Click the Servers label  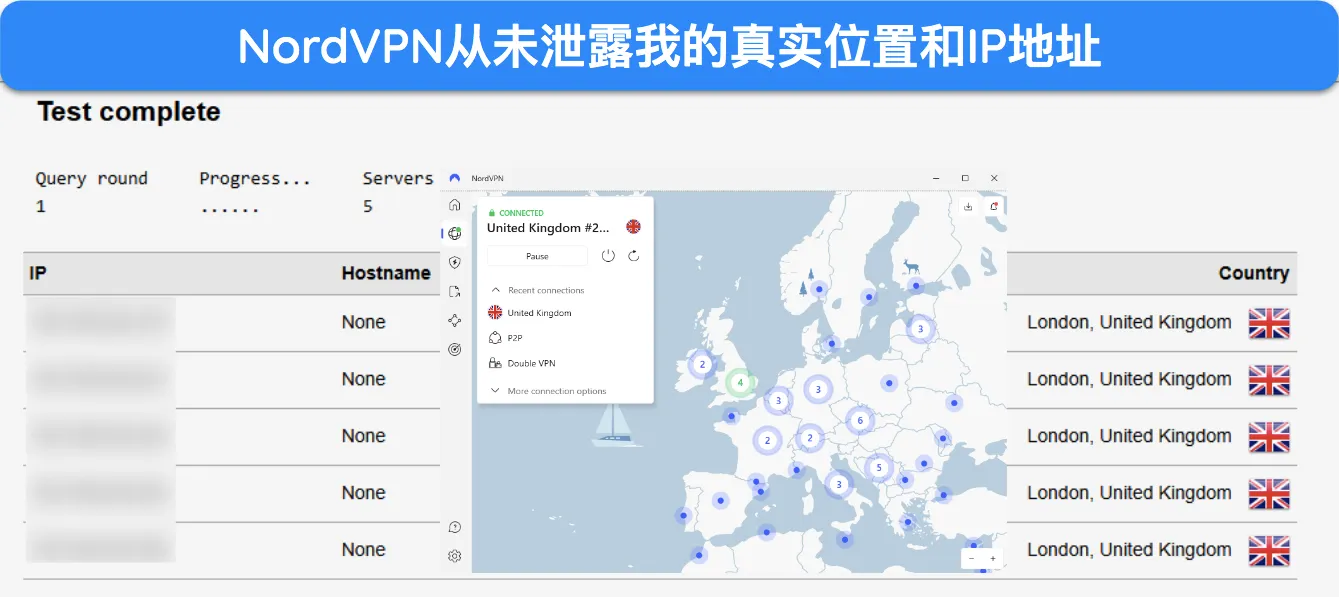[x=398, y=178]
